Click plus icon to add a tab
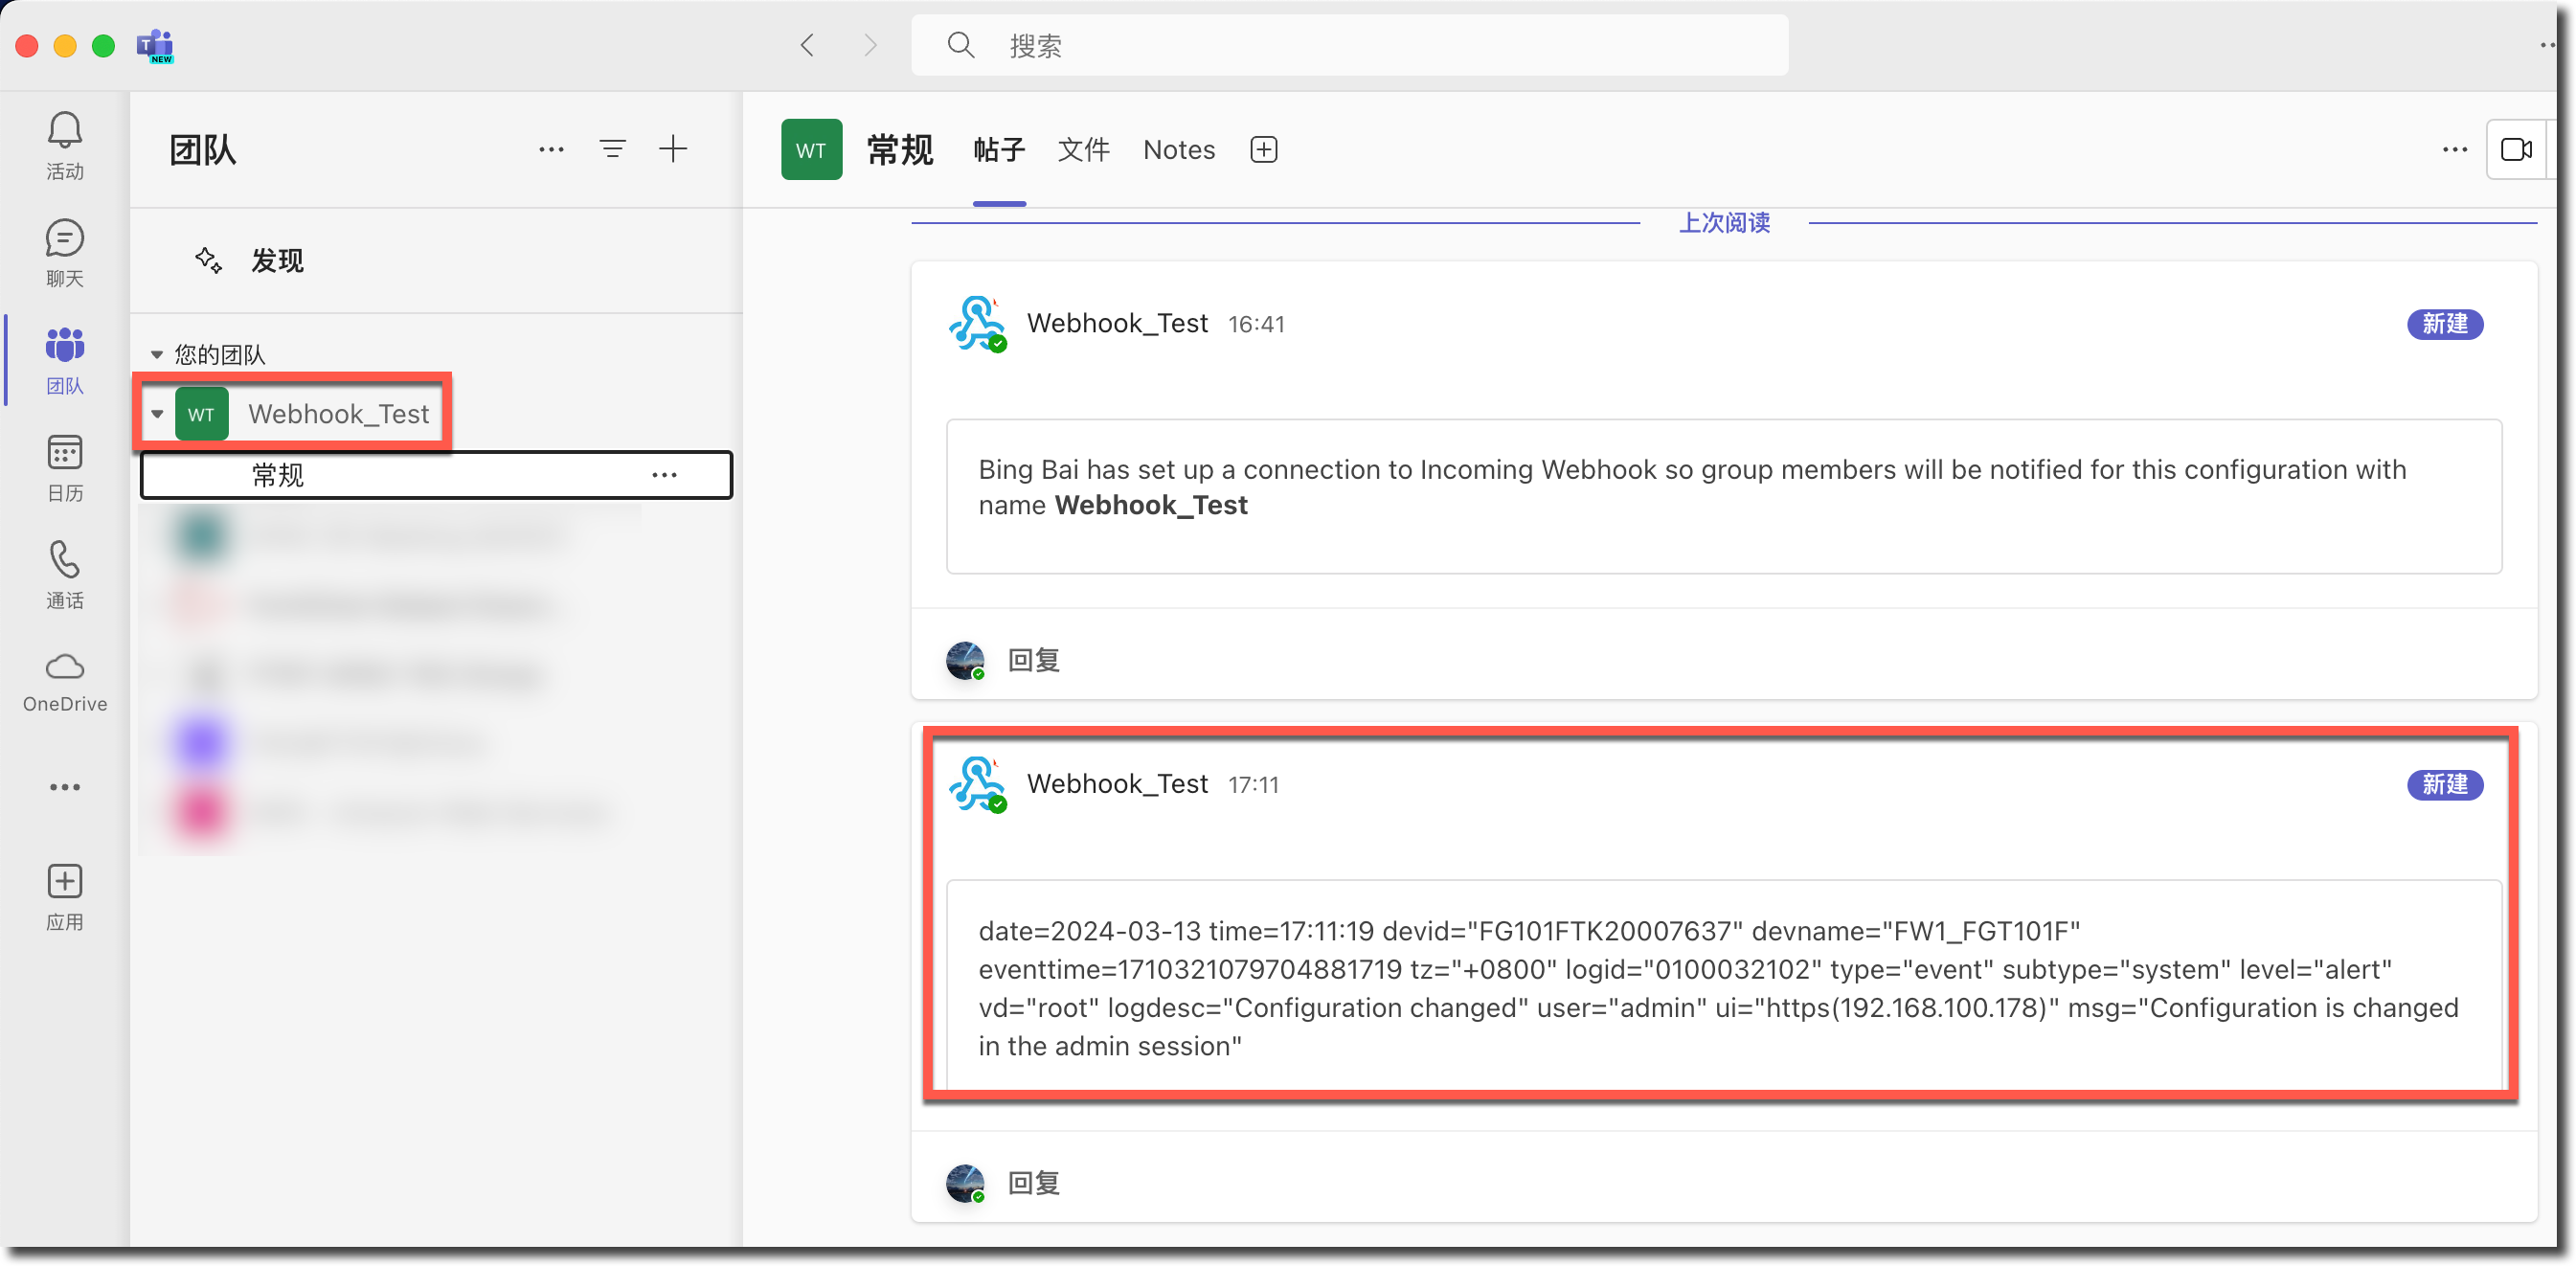This screenshot has width=2576, height=1266. pos(1263,149)
